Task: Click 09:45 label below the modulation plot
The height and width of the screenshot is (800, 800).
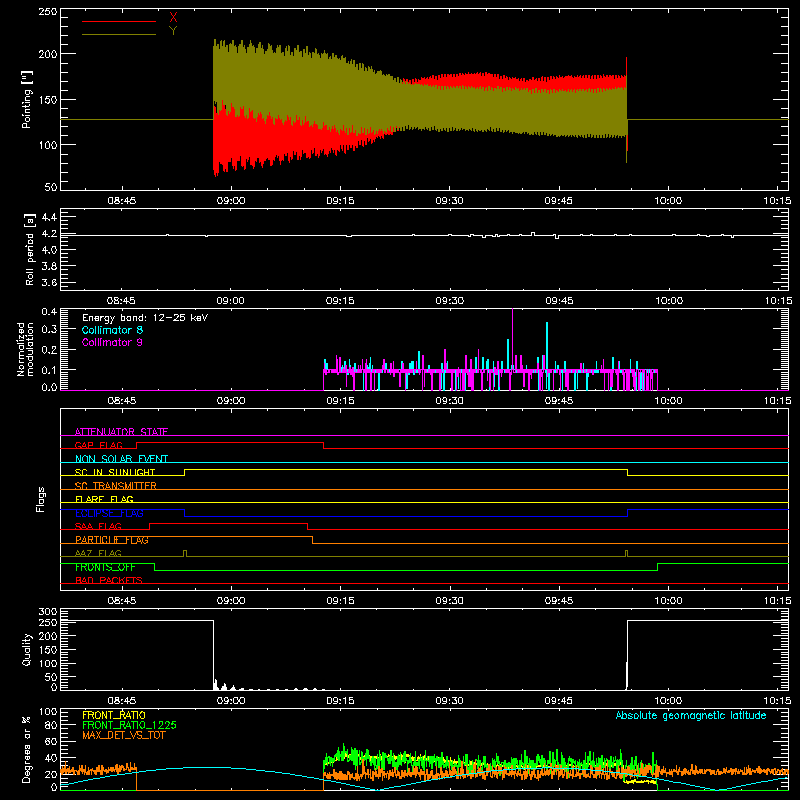Action: point(559,401)
